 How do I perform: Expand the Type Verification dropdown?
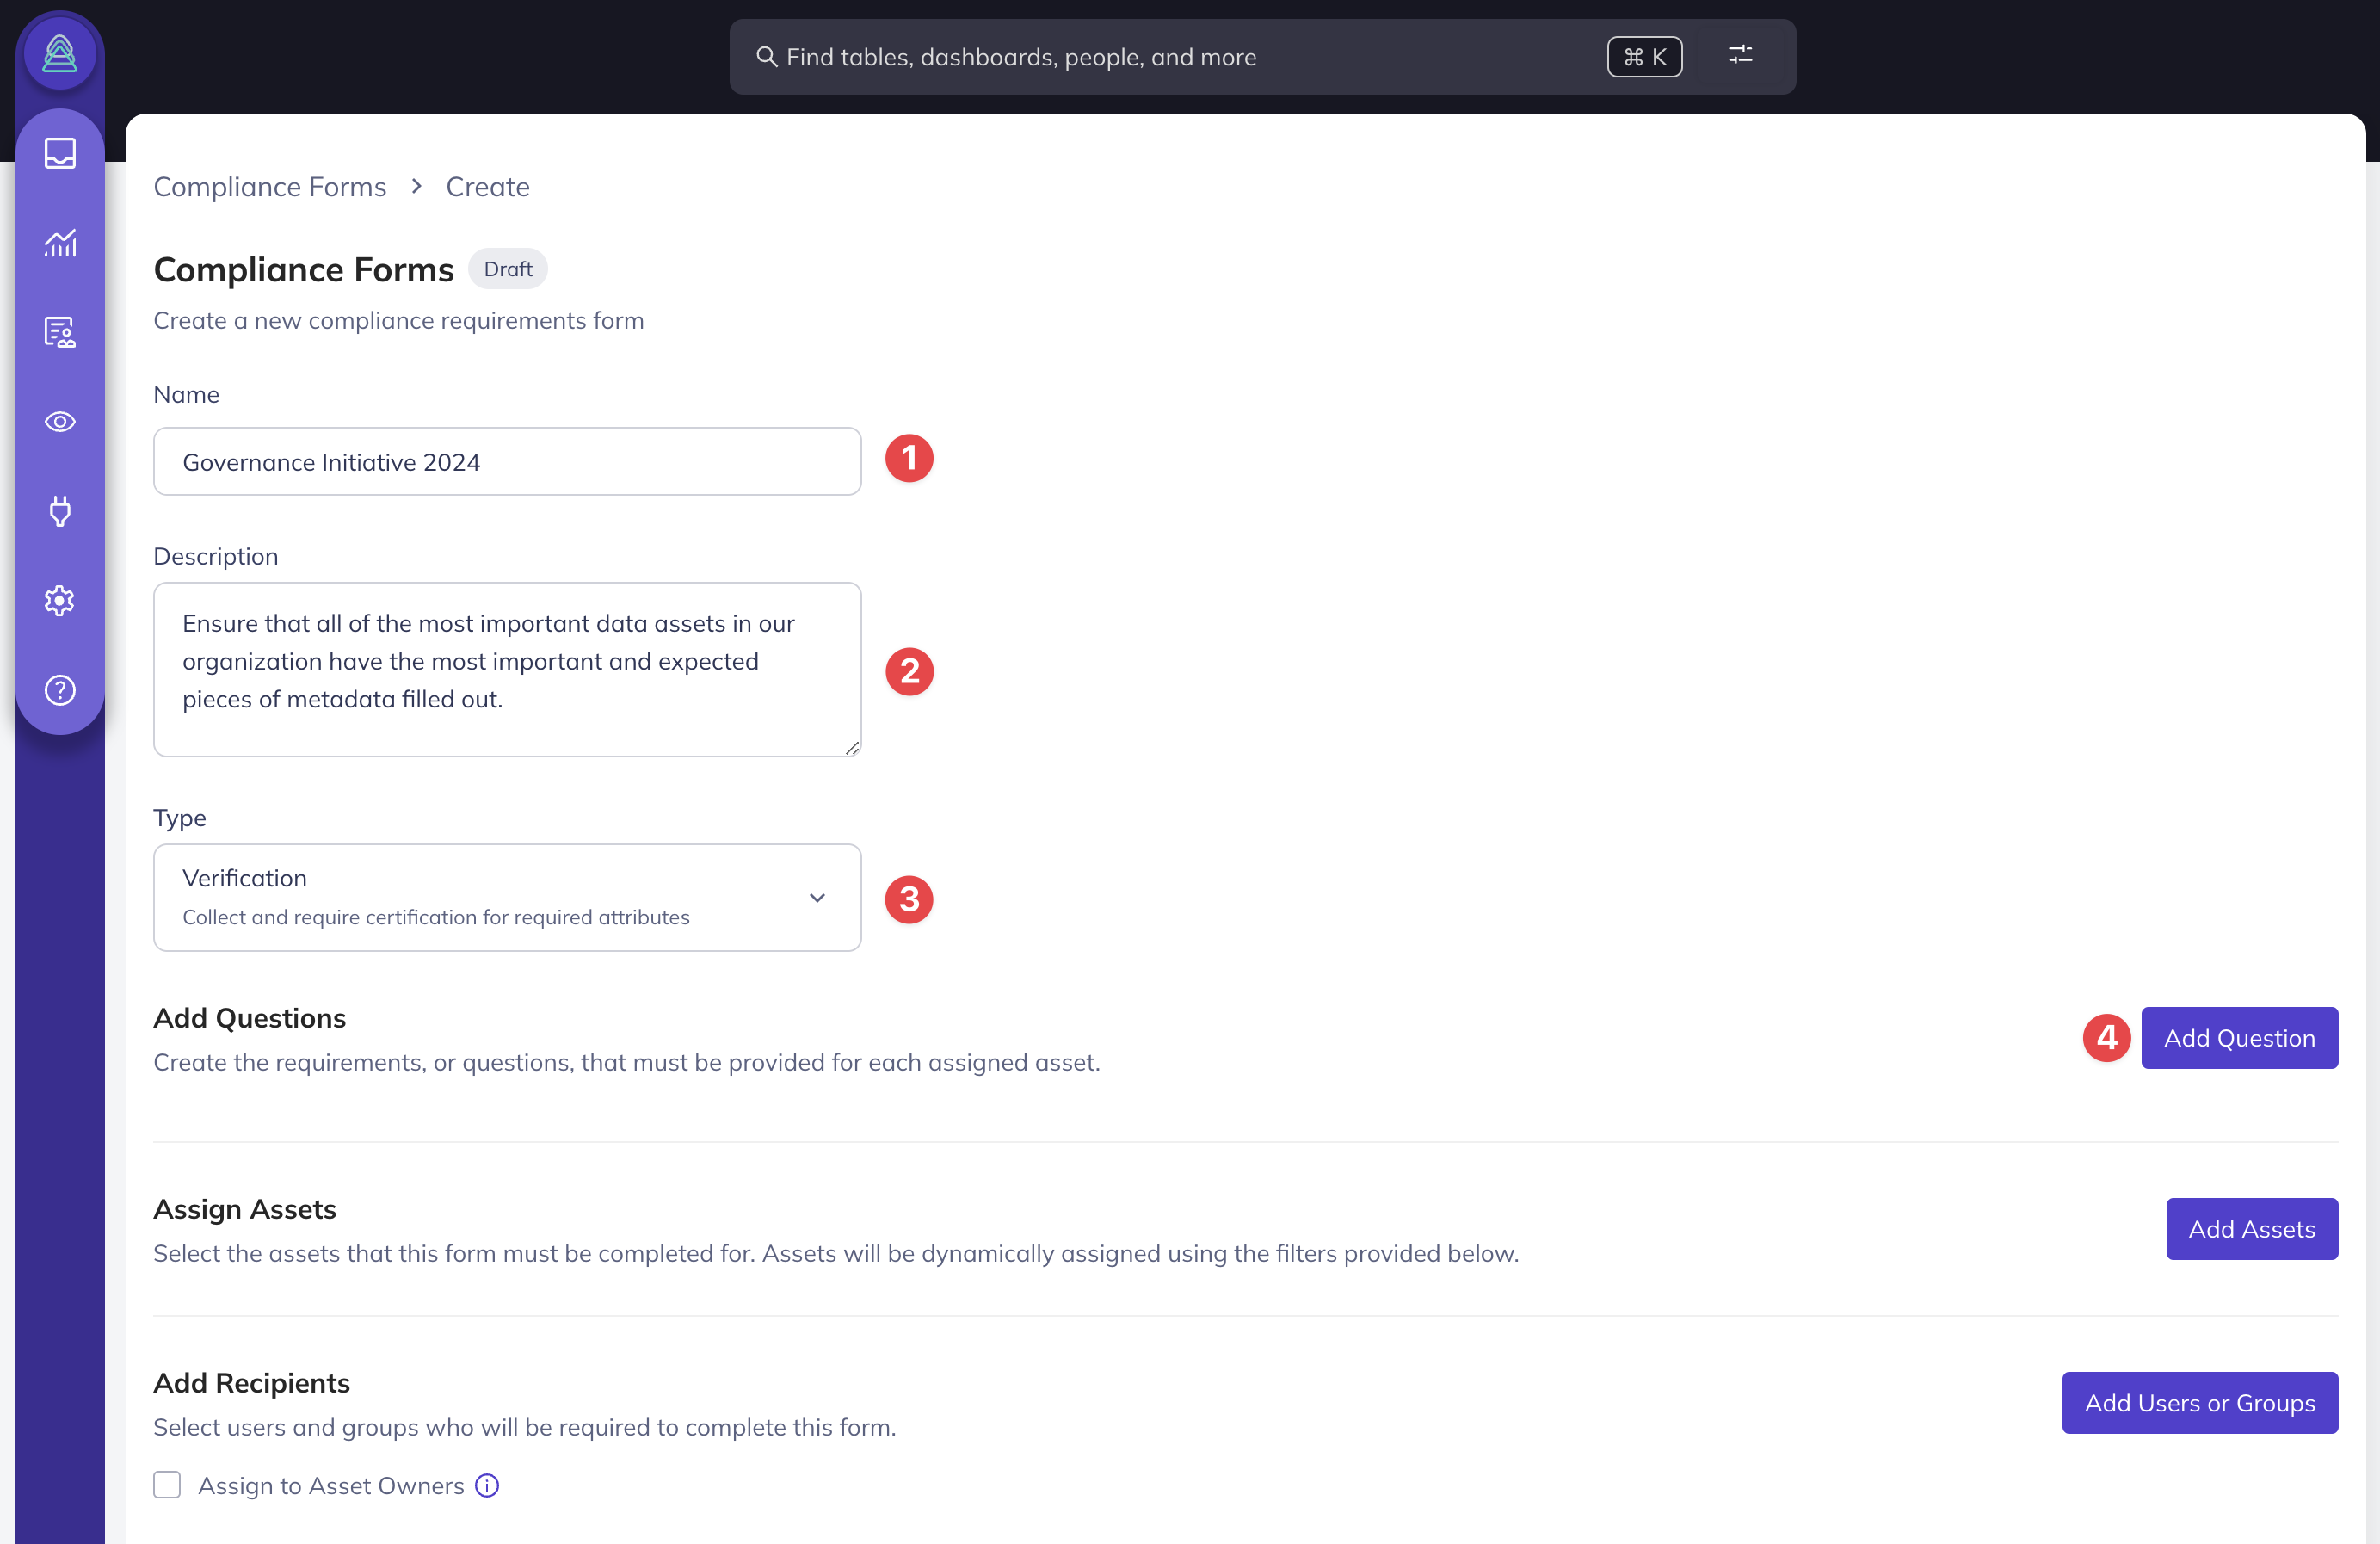(480, 897)
